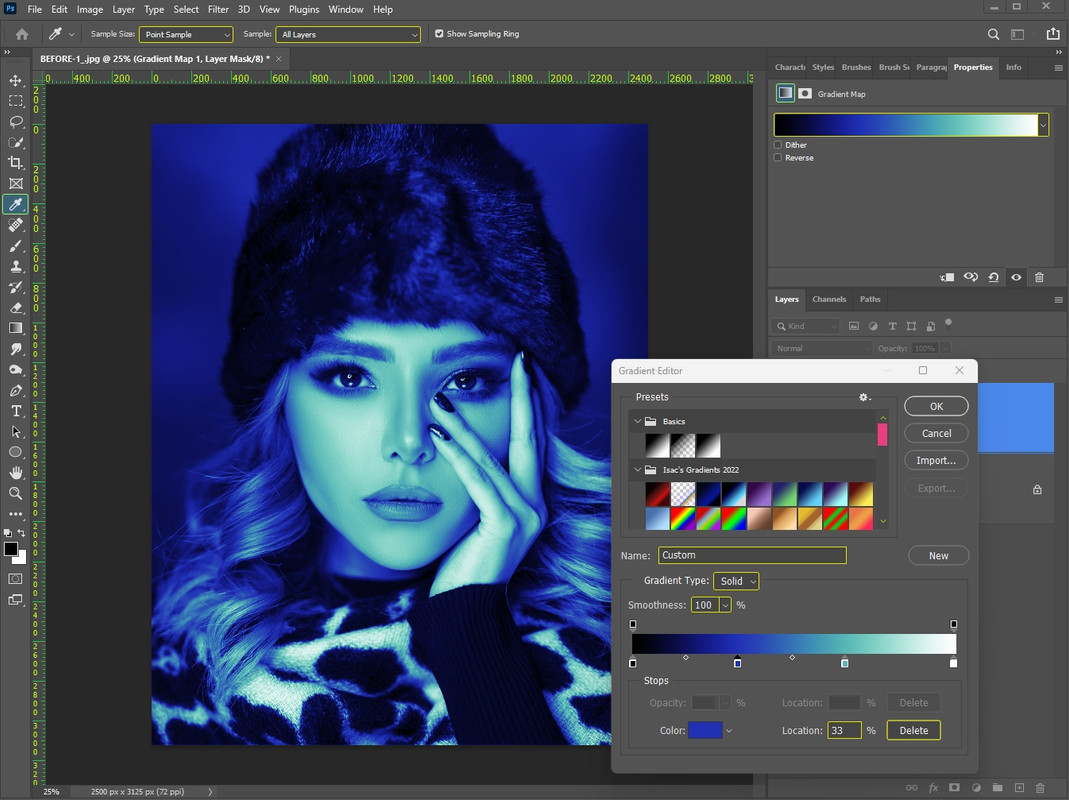Switch to the Channels tab

point(829,299)
